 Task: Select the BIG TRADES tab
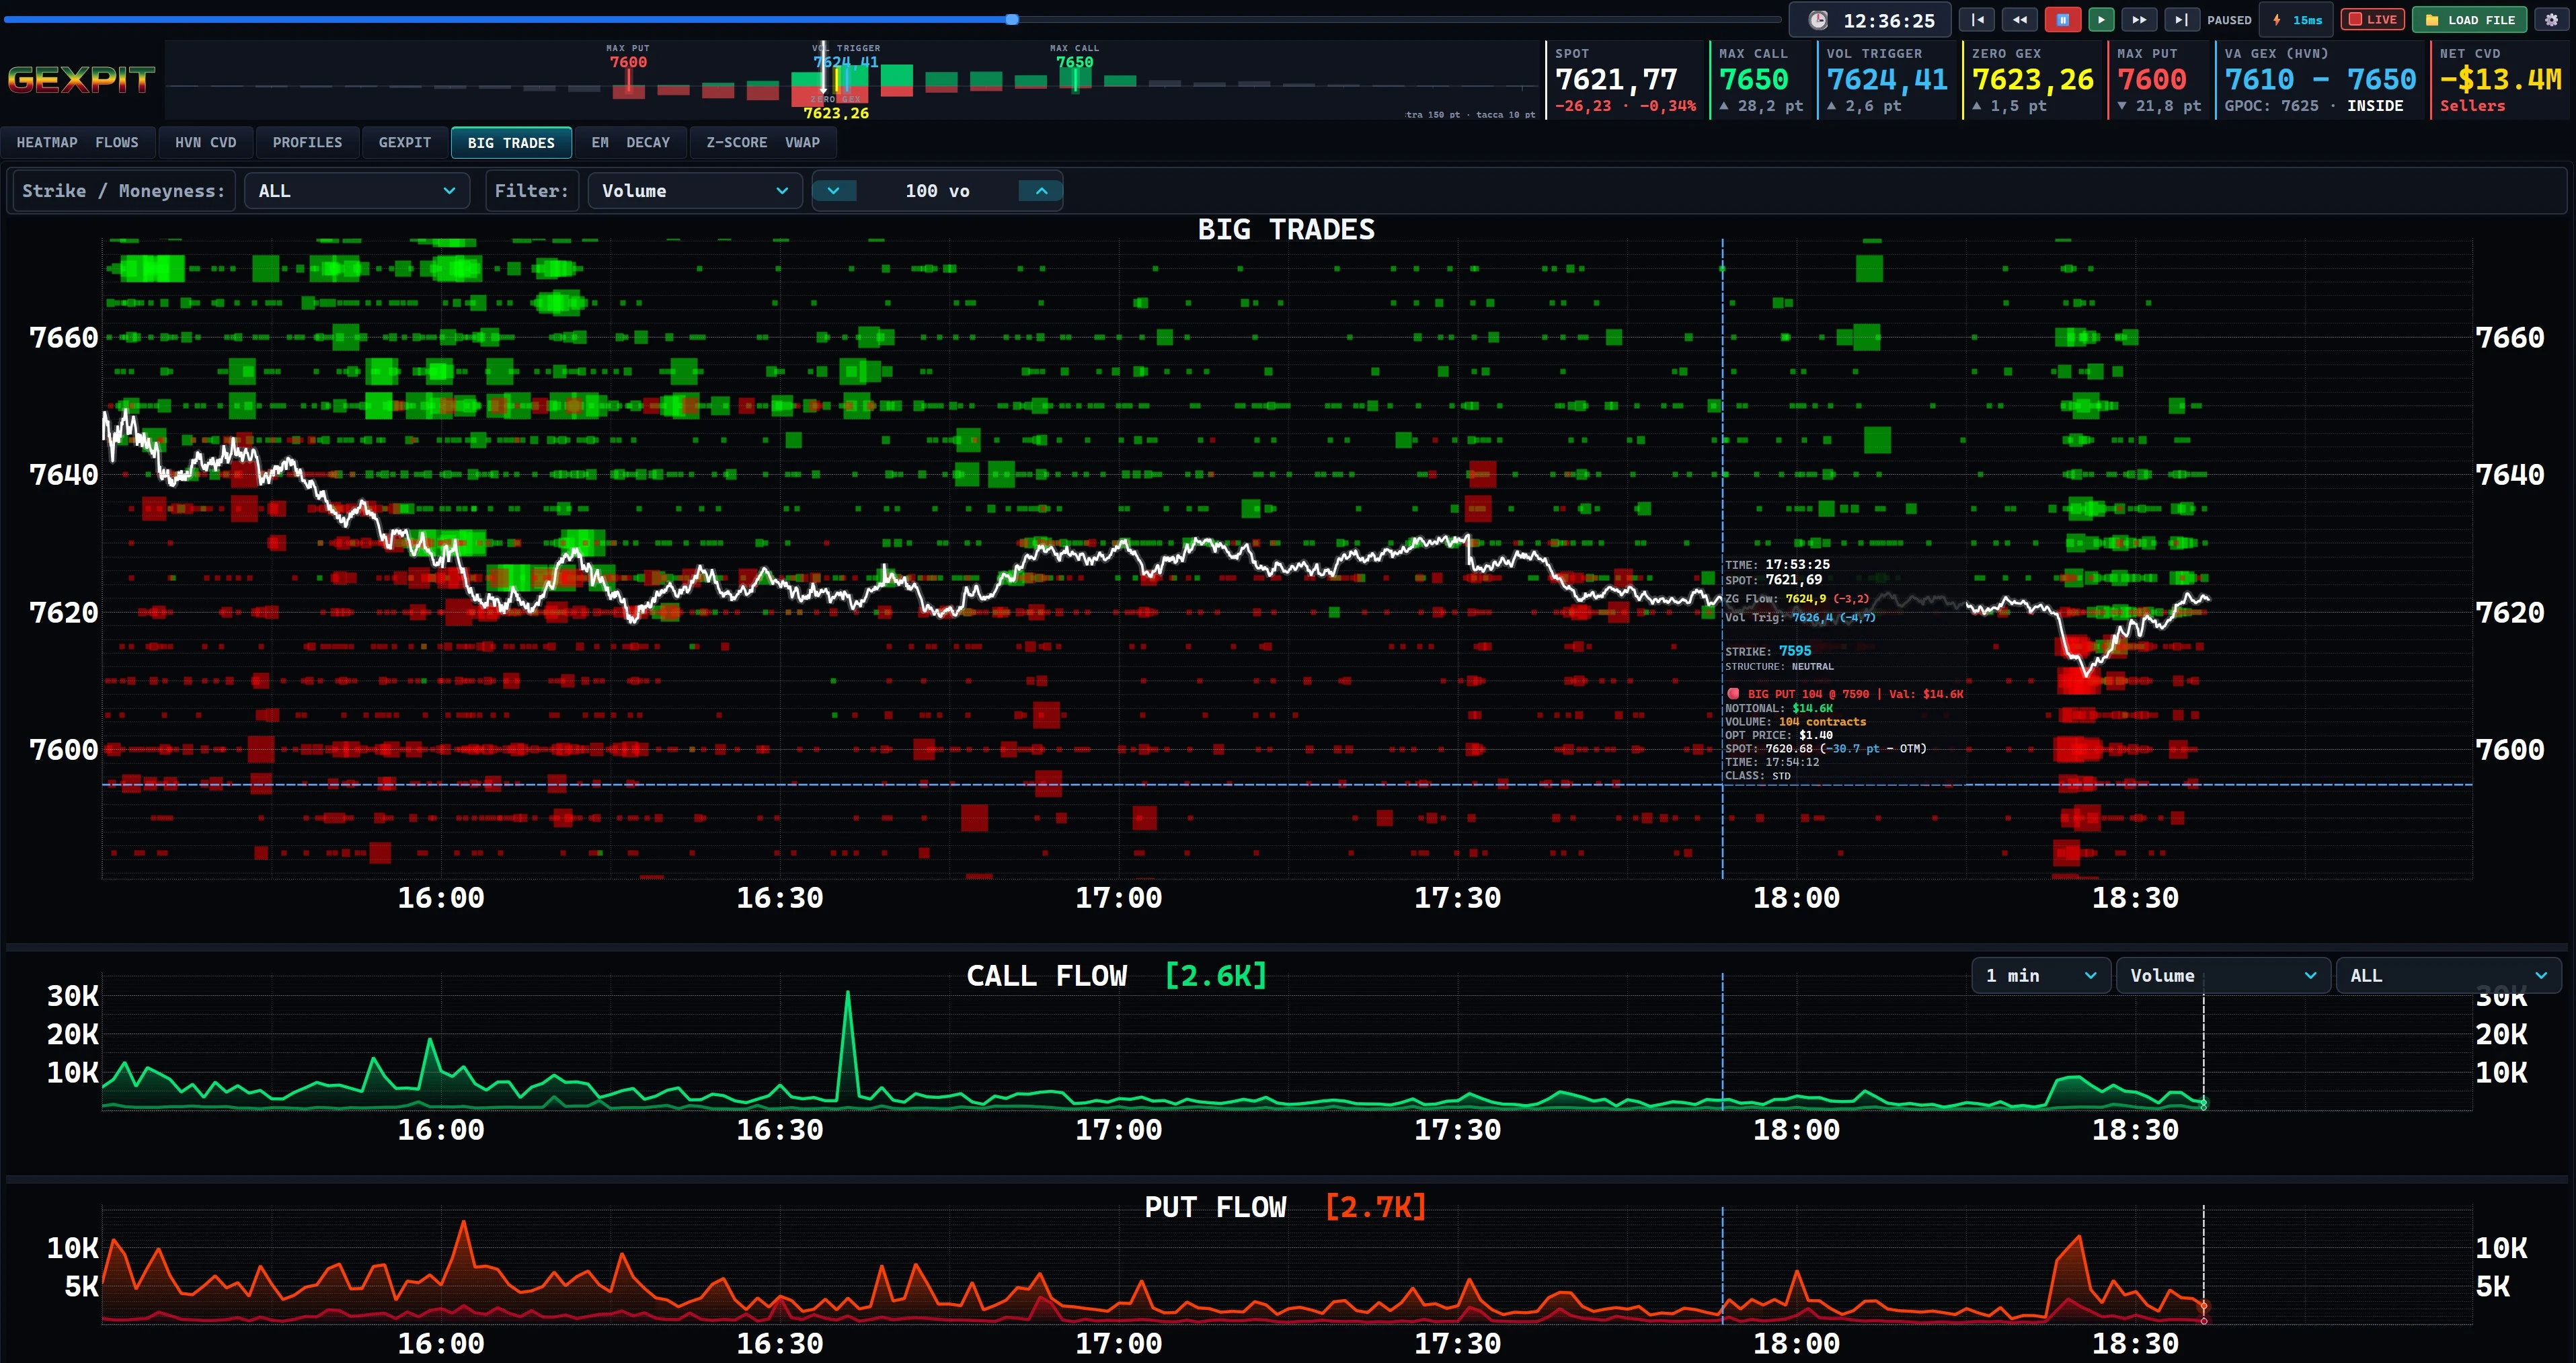[x=511, y=143]
